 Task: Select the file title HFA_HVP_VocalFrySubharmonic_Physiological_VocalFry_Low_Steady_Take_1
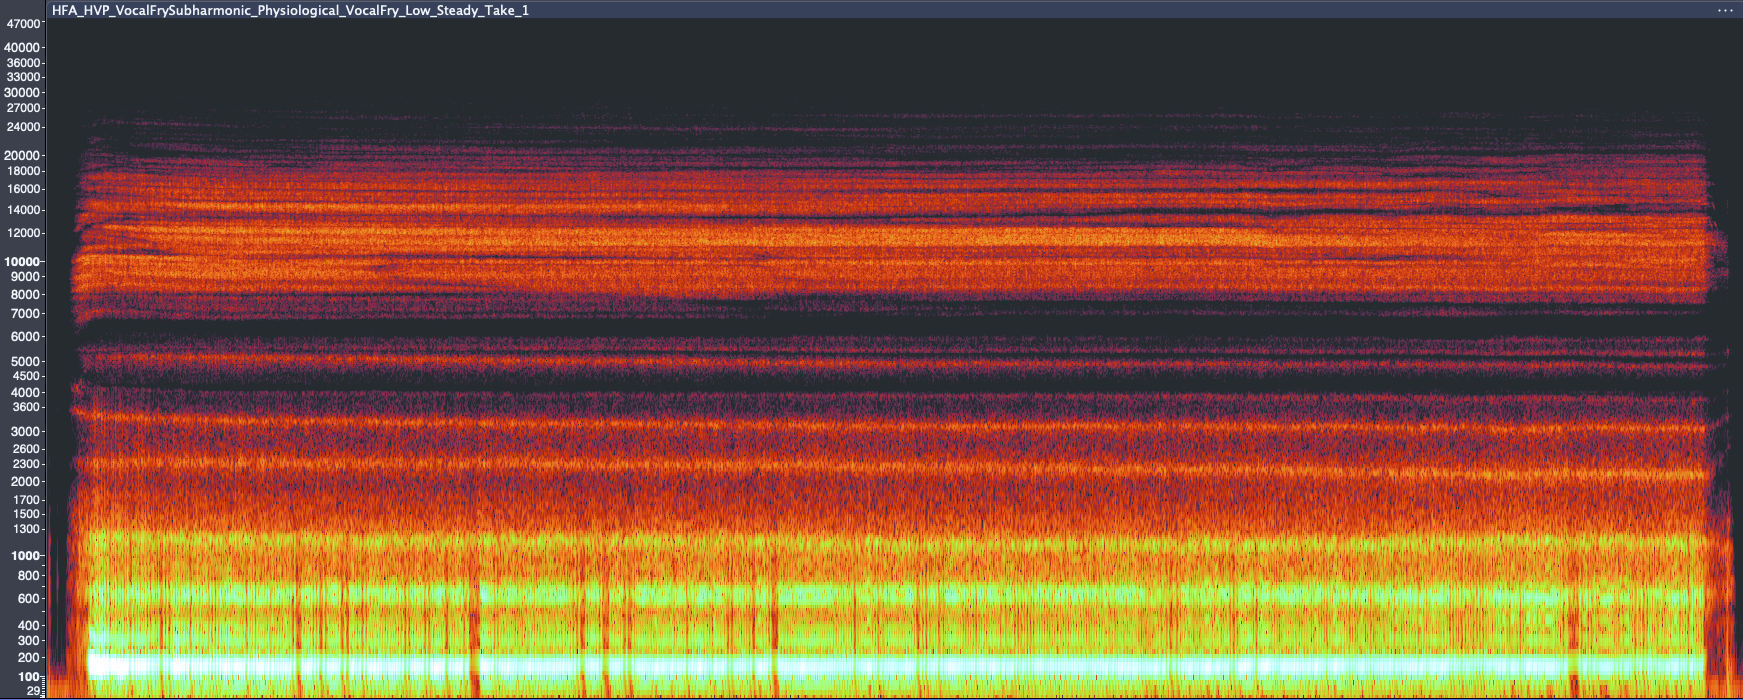coord(291,10)
